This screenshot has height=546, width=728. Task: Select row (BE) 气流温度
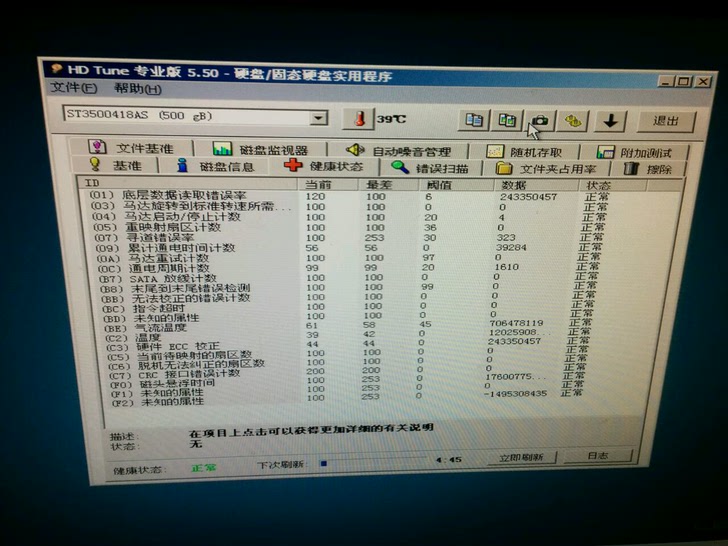348,326
